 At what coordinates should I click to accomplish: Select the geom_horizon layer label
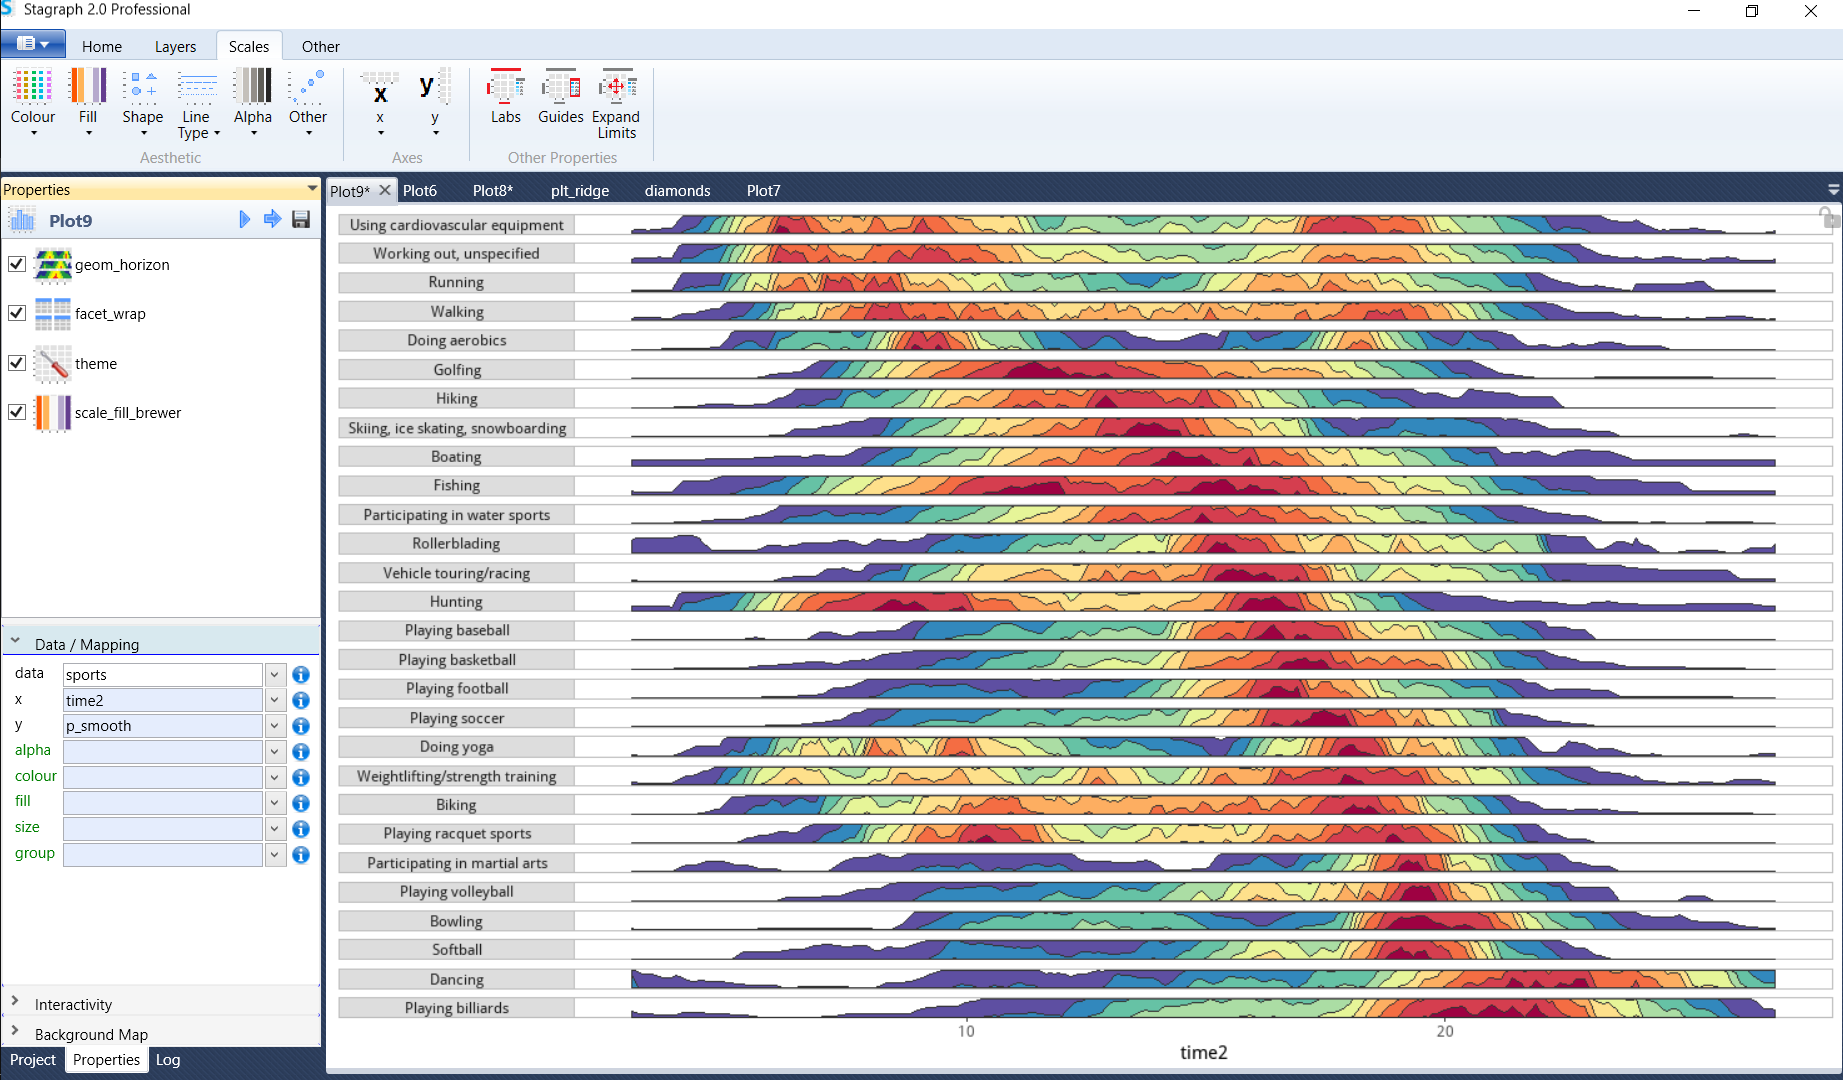(x=122, y=265)
